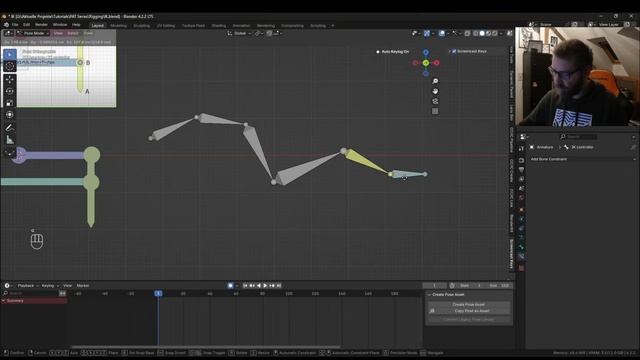The height and width of the screenshot is (360, 640).
Task: Open the Render menu
Action: (41, 25)
